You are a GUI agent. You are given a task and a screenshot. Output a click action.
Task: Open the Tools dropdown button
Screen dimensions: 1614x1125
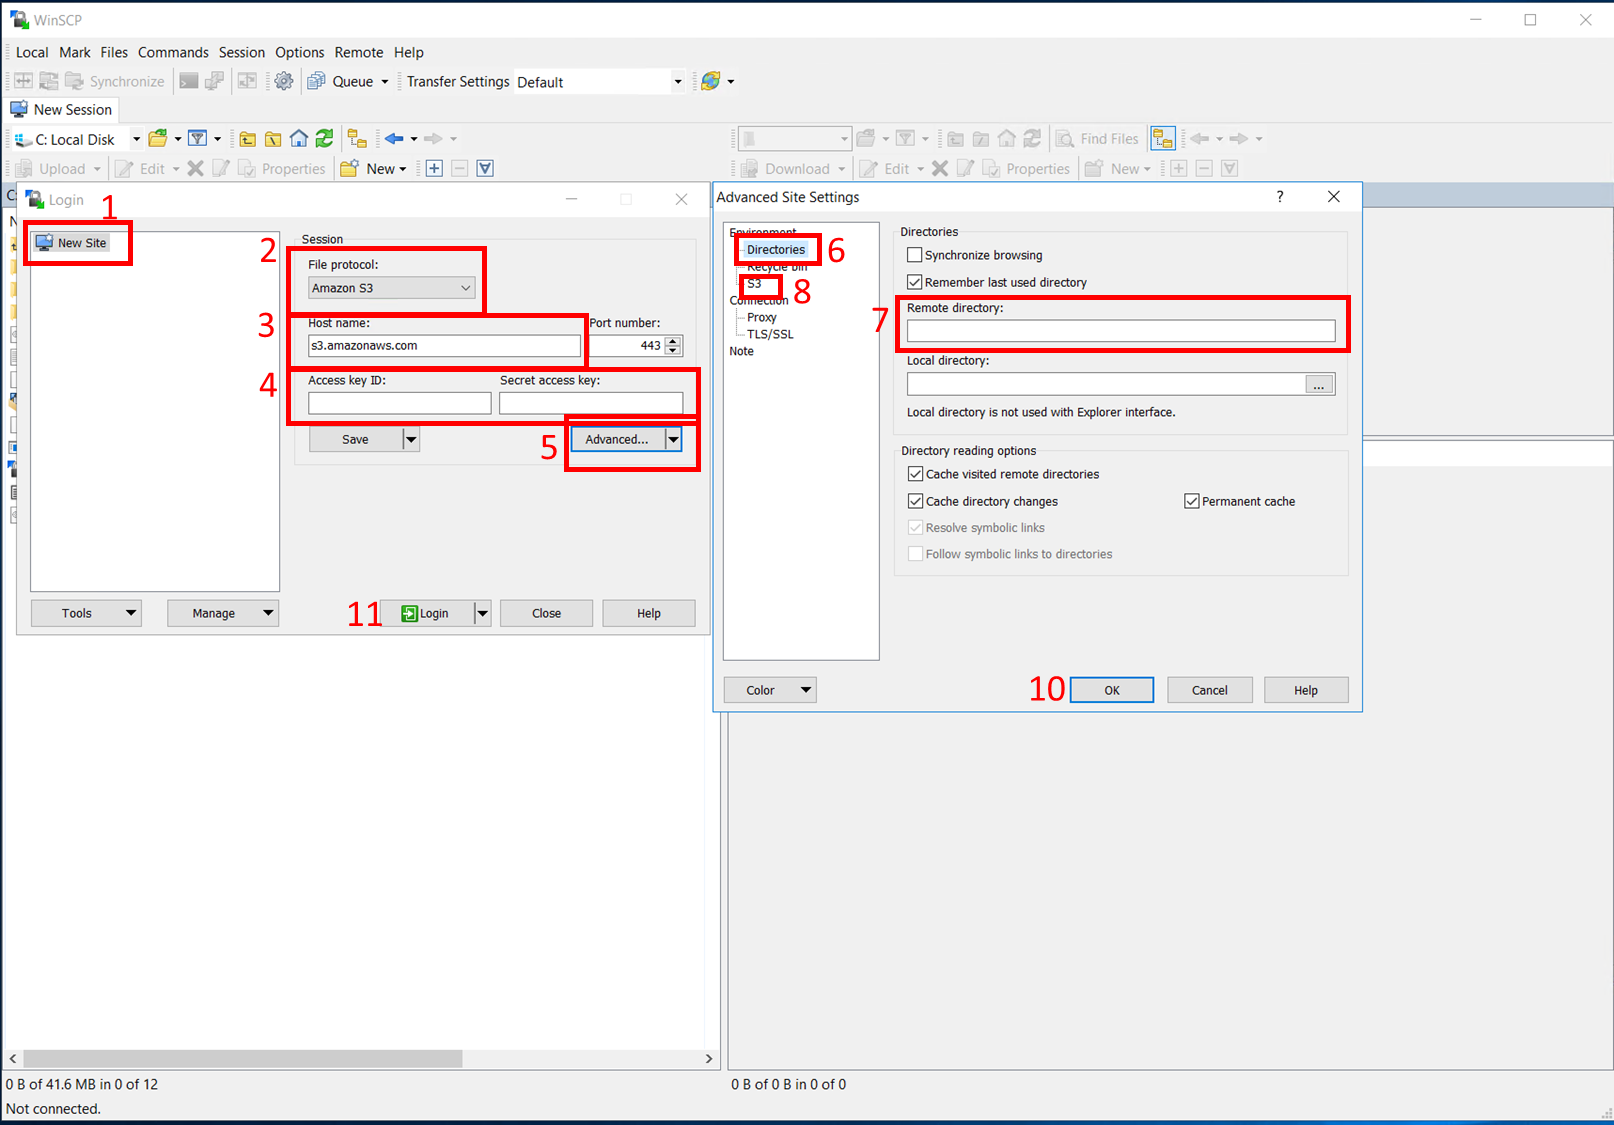pyautogui.click(x=86, y=613)
